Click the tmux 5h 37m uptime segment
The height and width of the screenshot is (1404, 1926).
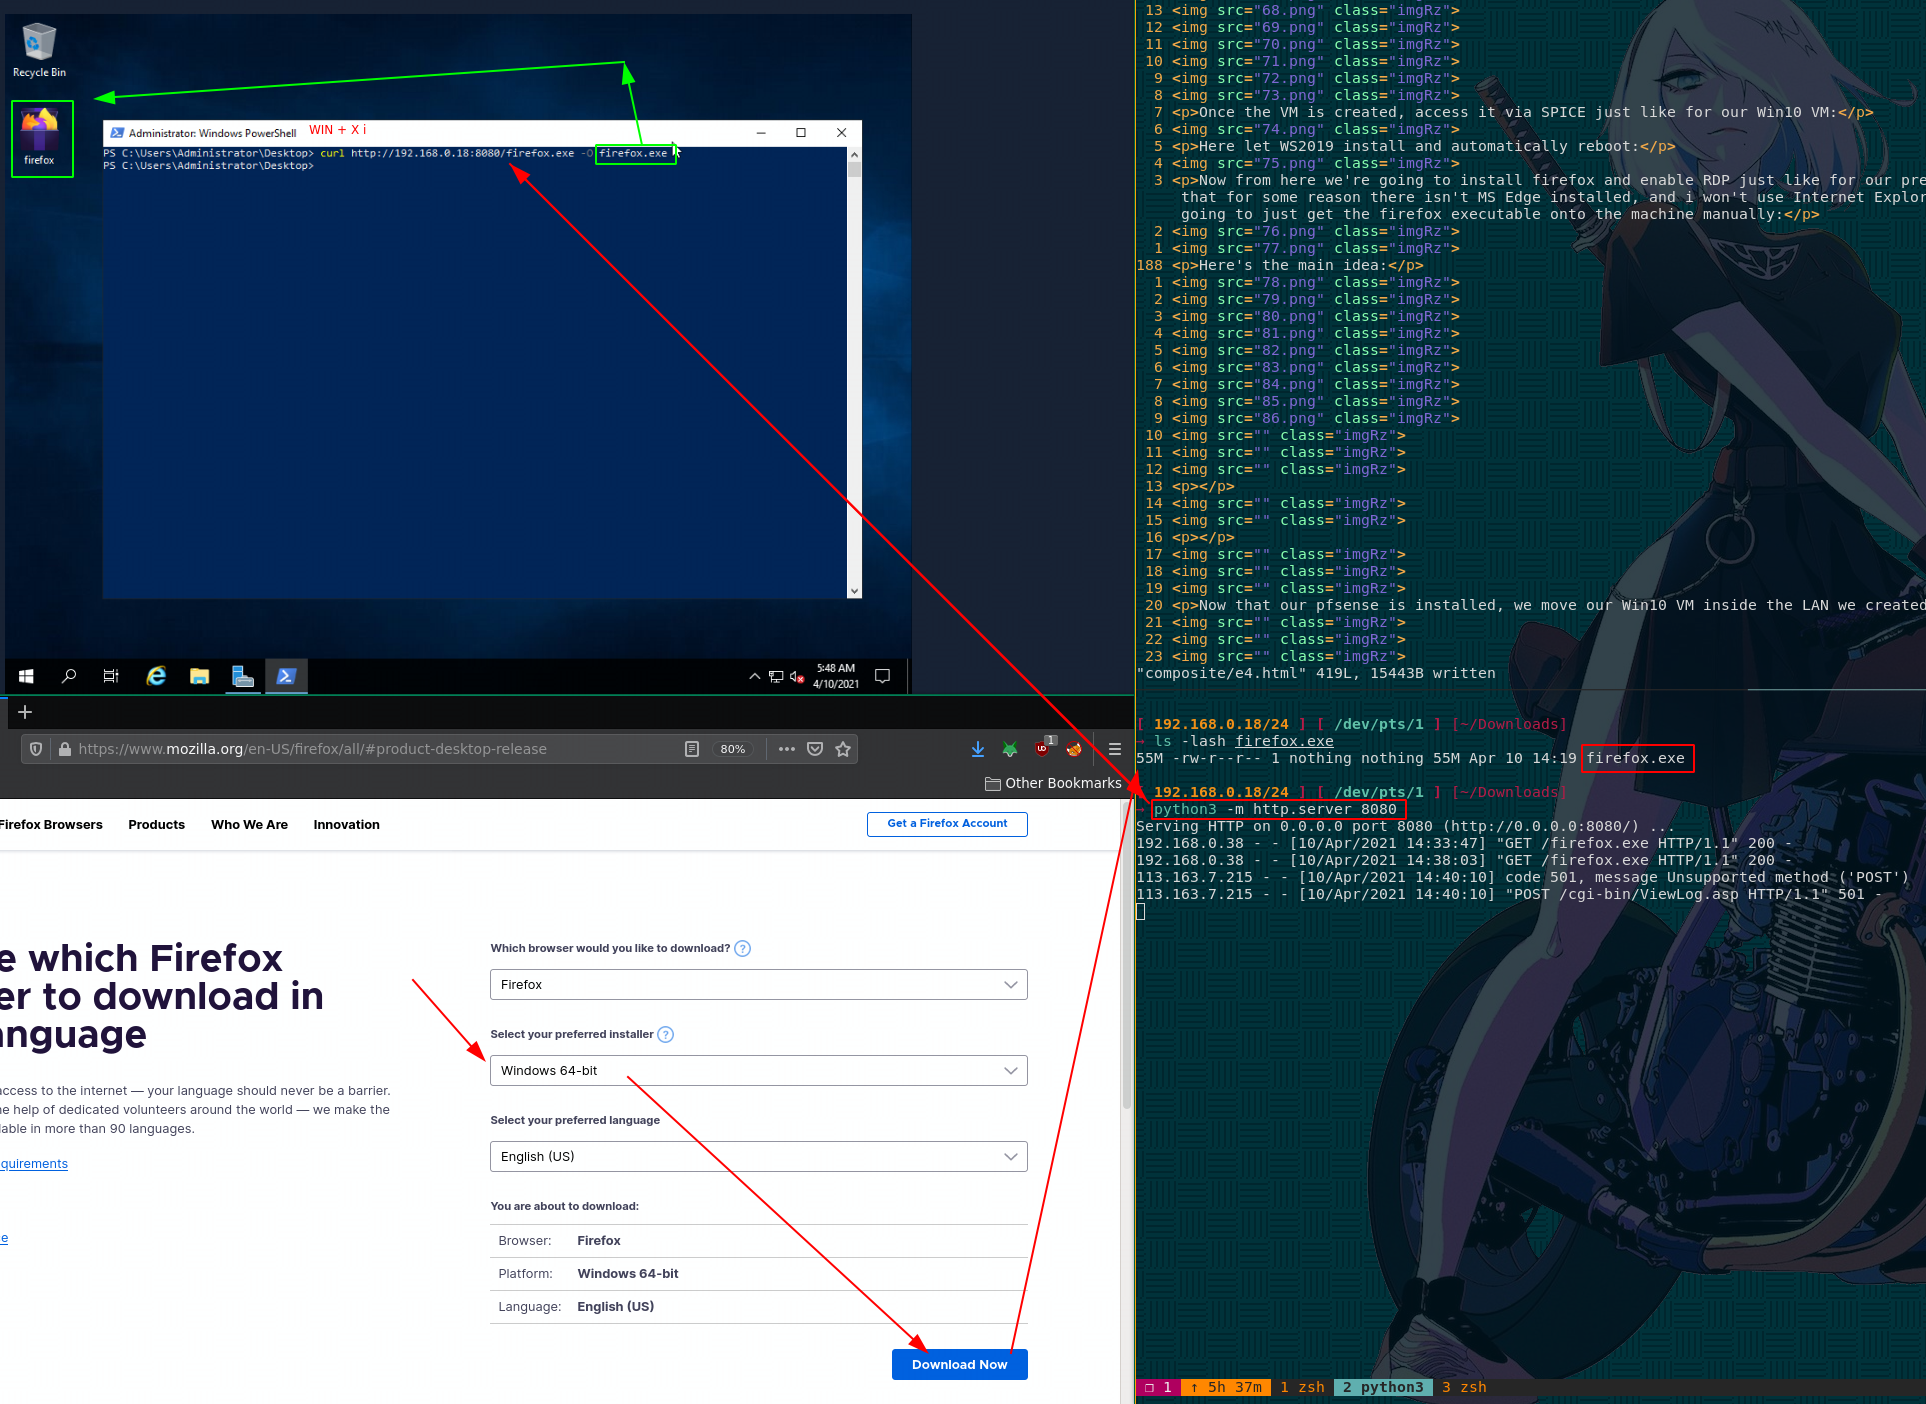click(1226, 1387)
